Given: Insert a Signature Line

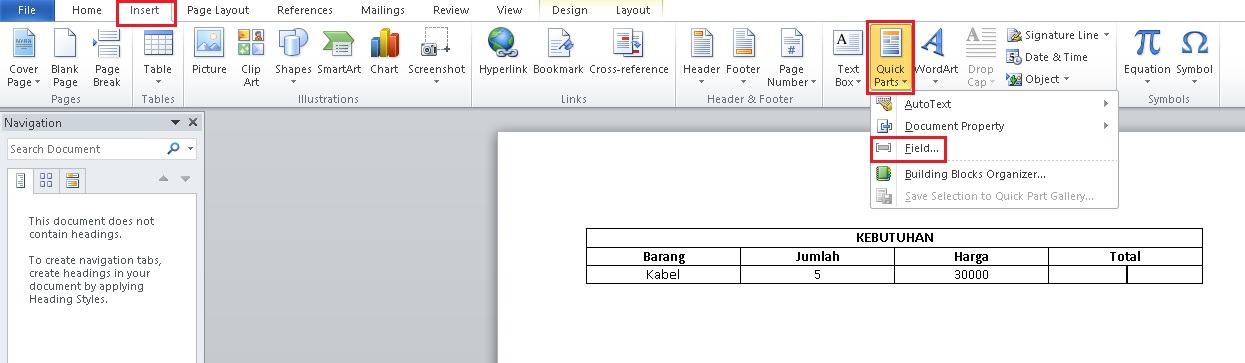Looking at the screenshot, I should pyautogui.click(x=1059, y=35).
